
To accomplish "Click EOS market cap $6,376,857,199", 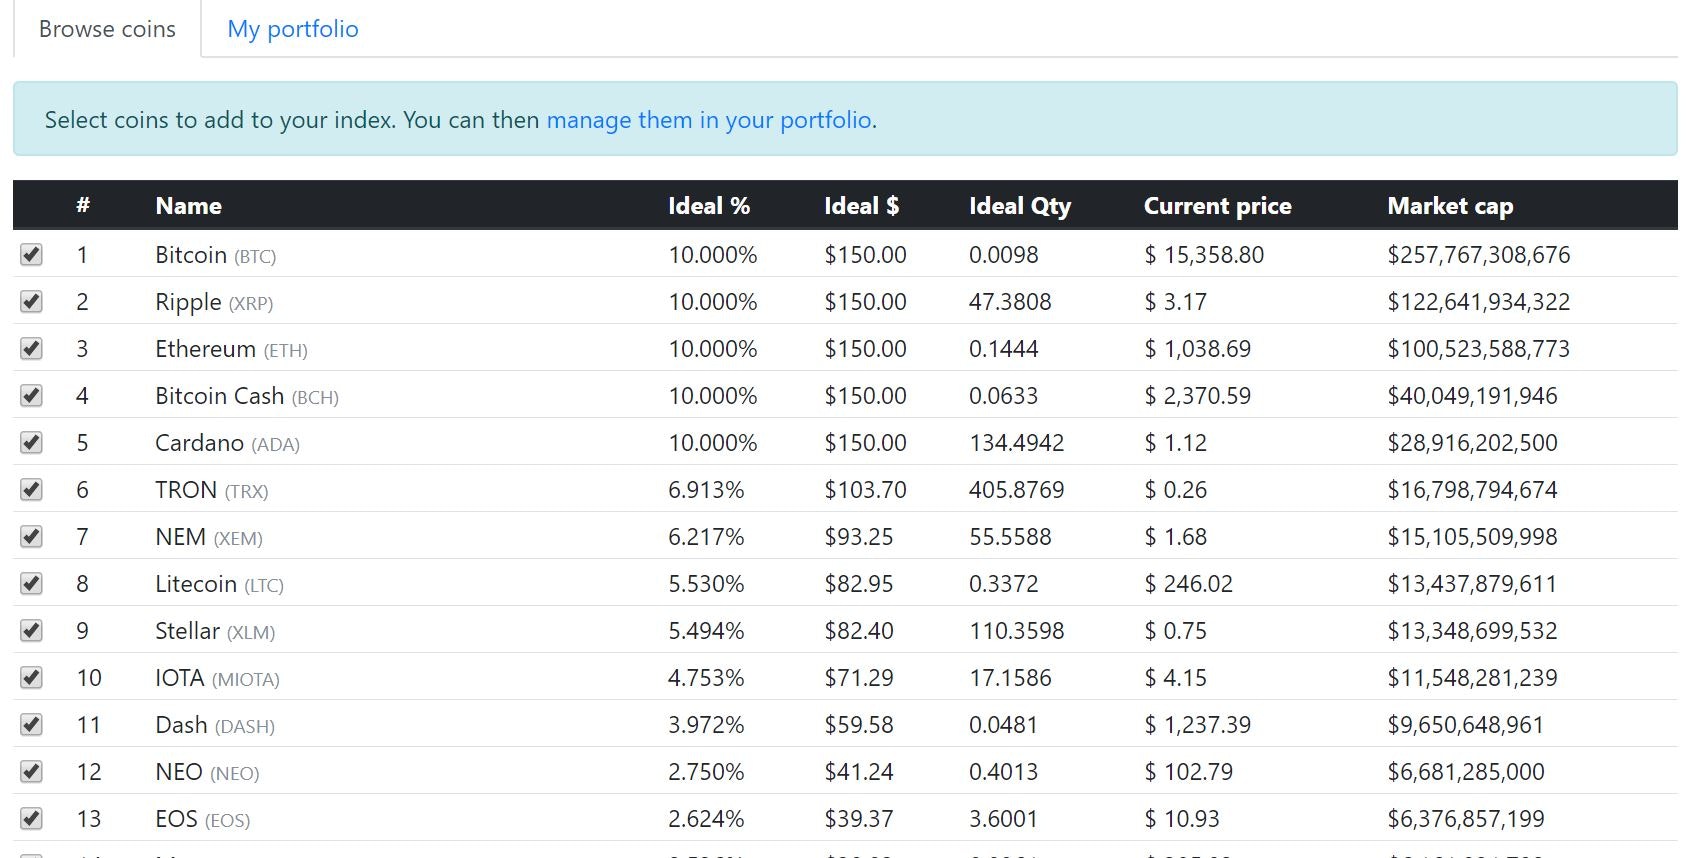I will click(x=1466, y=819).
